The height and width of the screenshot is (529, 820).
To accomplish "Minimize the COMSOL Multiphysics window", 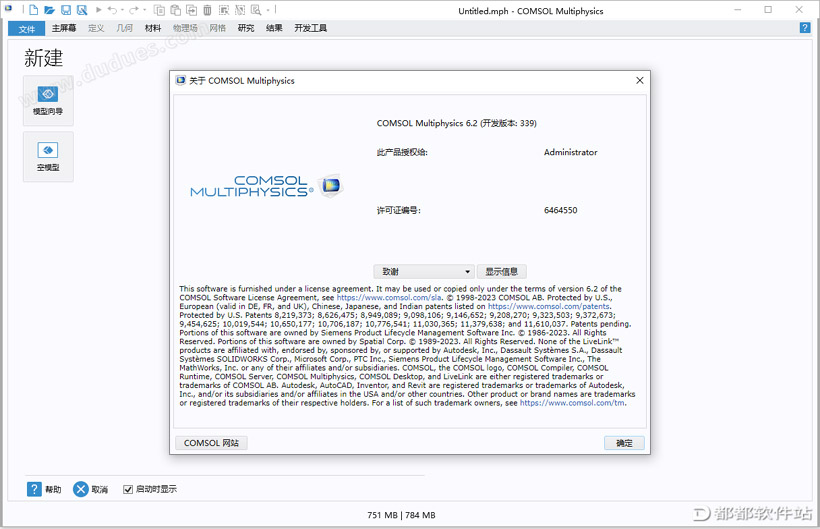I will [x=737, y=10].
